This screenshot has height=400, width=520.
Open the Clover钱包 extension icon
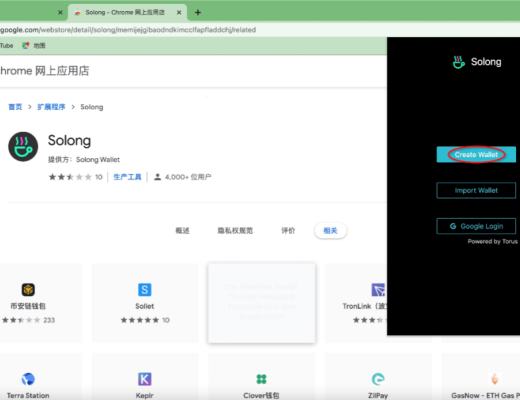click(x=261, y=379)
